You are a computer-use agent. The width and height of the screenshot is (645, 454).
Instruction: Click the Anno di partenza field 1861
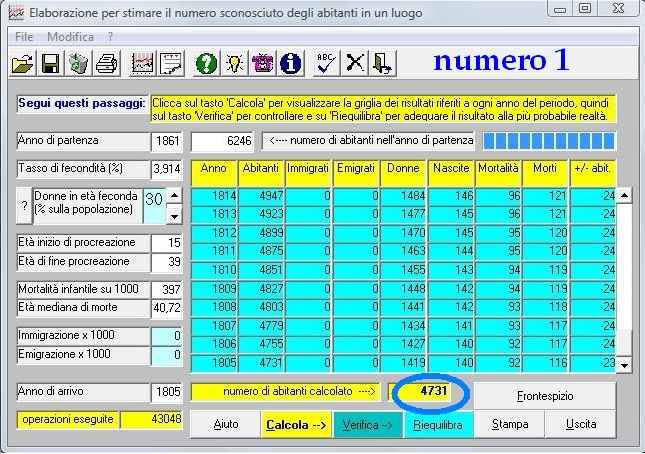tap(167, 141)
